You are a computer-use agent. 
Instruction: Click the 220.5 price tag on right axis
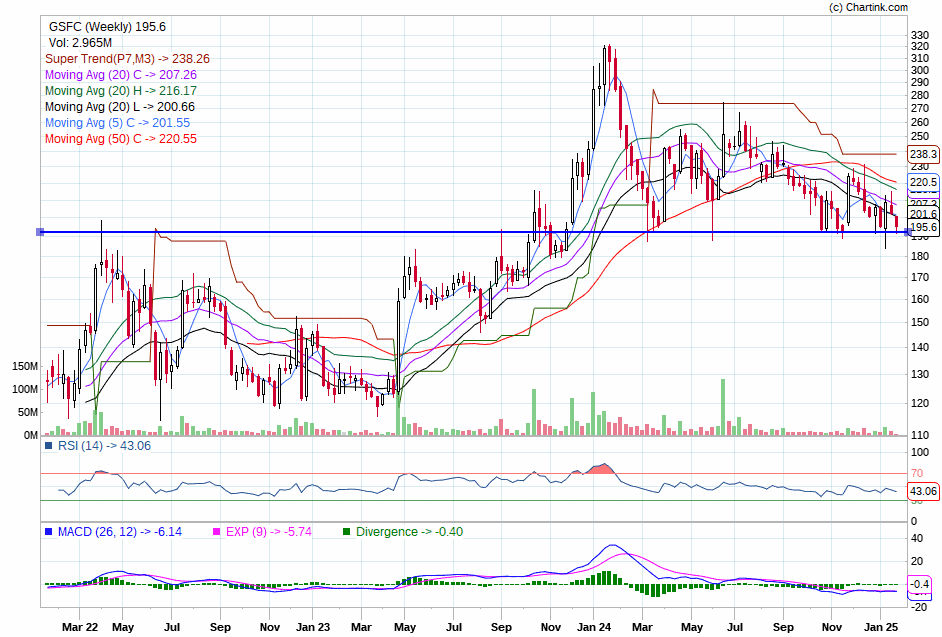pos(923,182)
